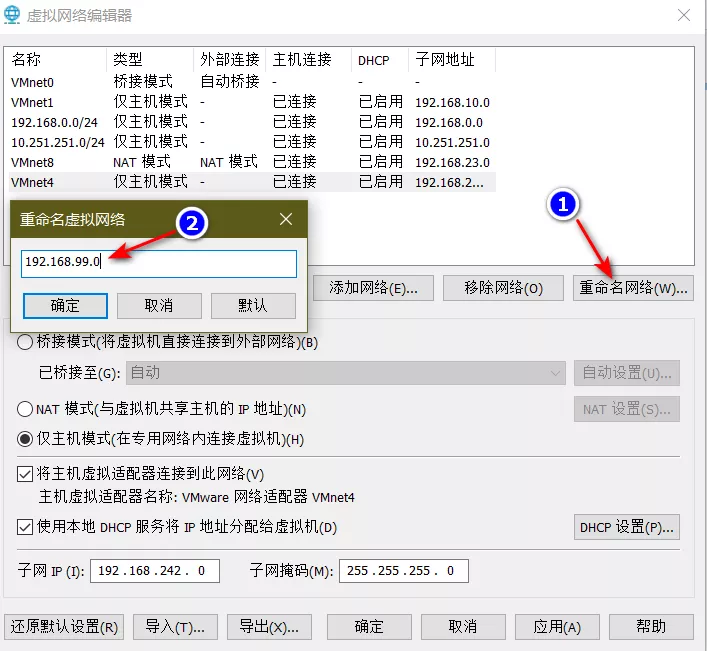This screenshot has width=707, height=651.
Task: Close the rename virtual network dialog
Action: click(286, 219)
